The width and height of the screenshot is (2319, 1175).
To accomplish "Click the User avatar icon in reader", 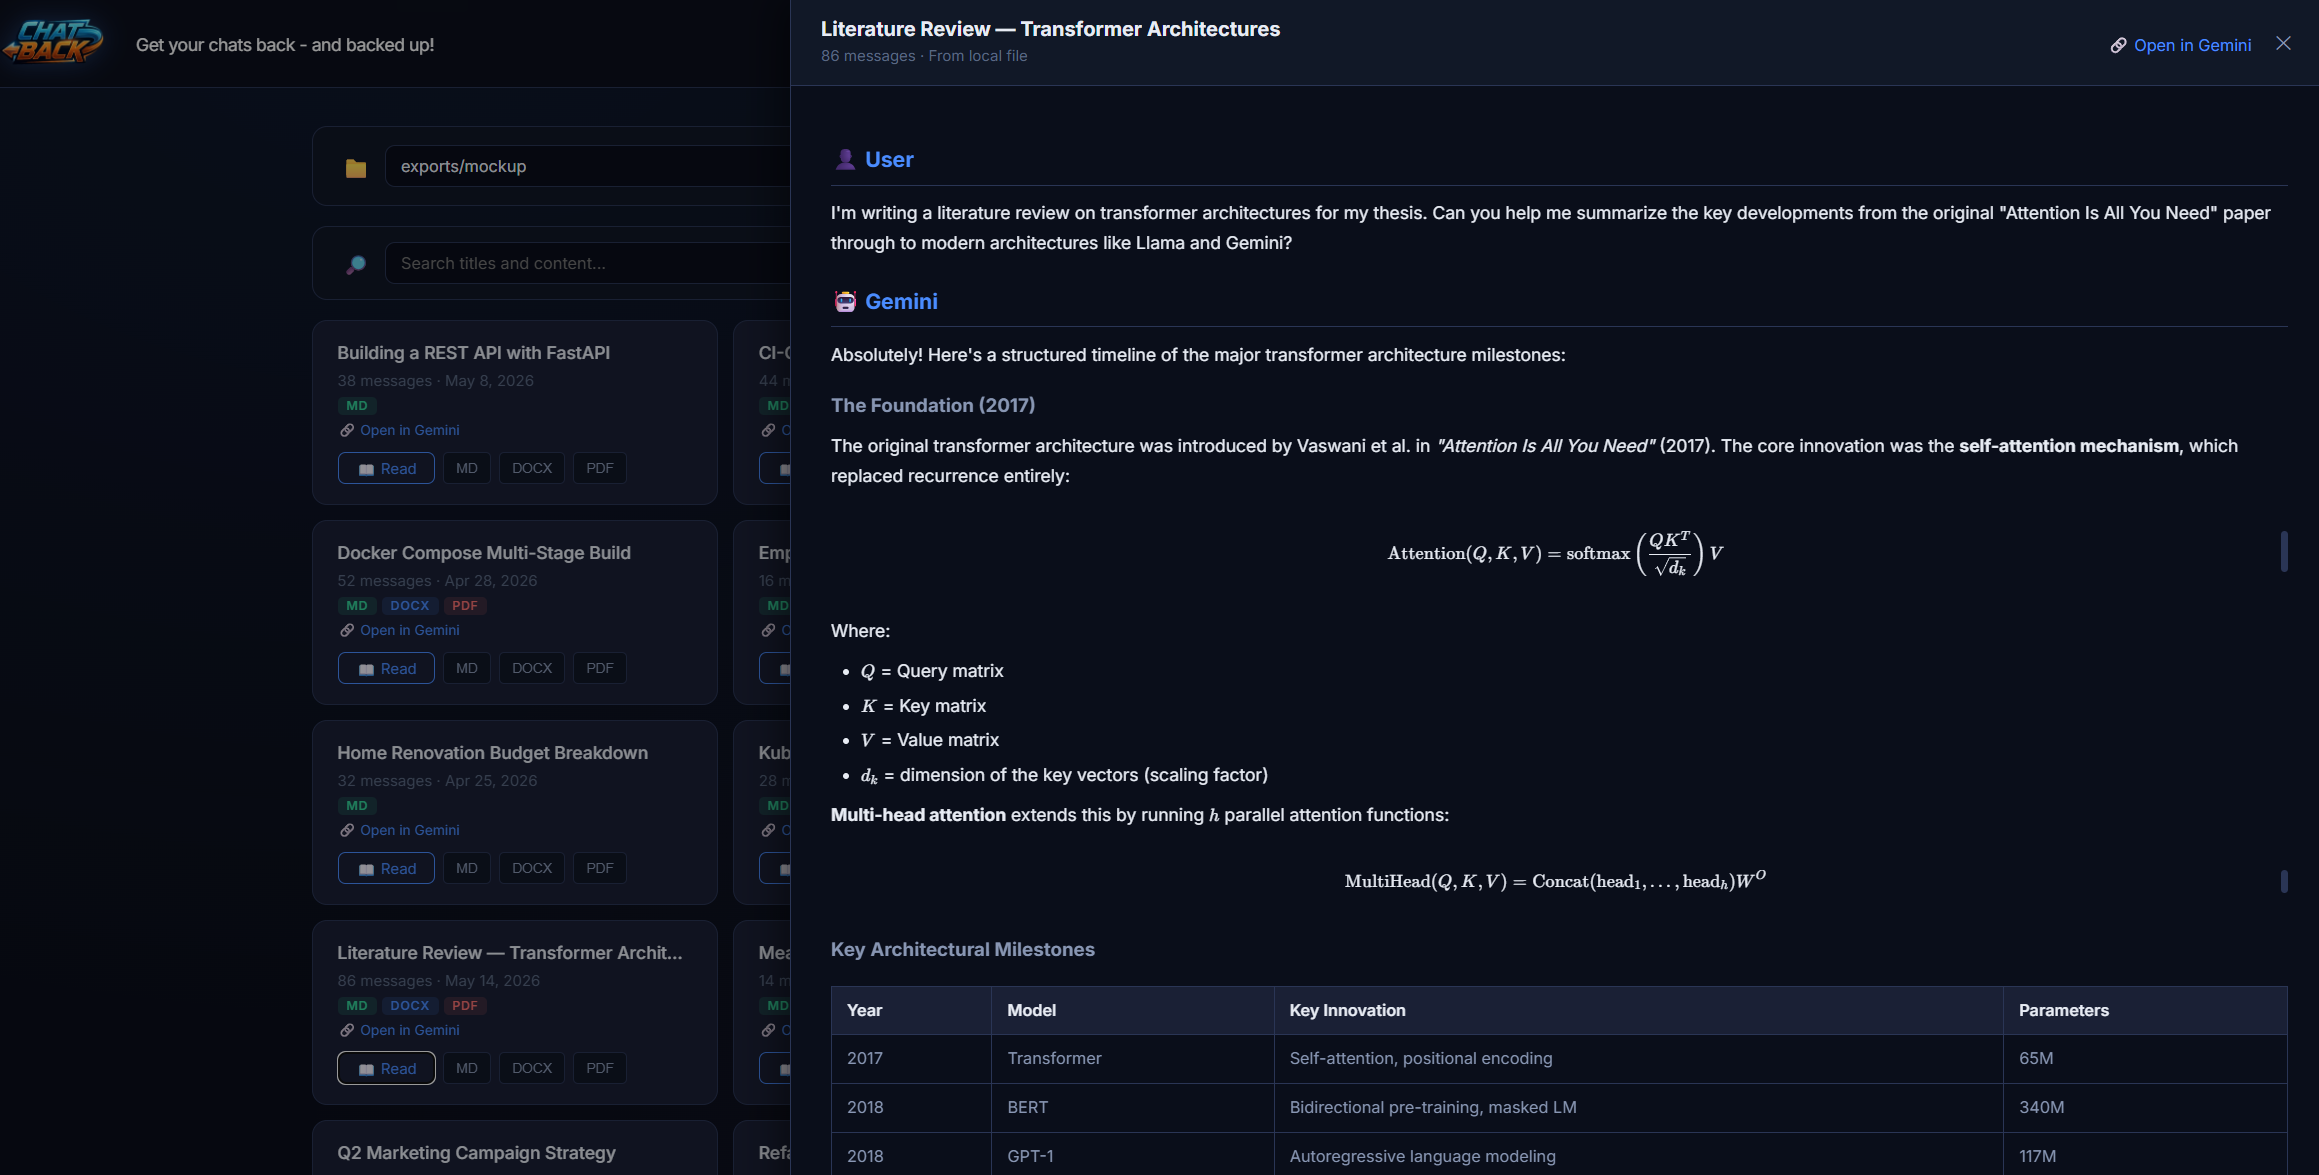I will pyautogui.click(x=845, y=159).
